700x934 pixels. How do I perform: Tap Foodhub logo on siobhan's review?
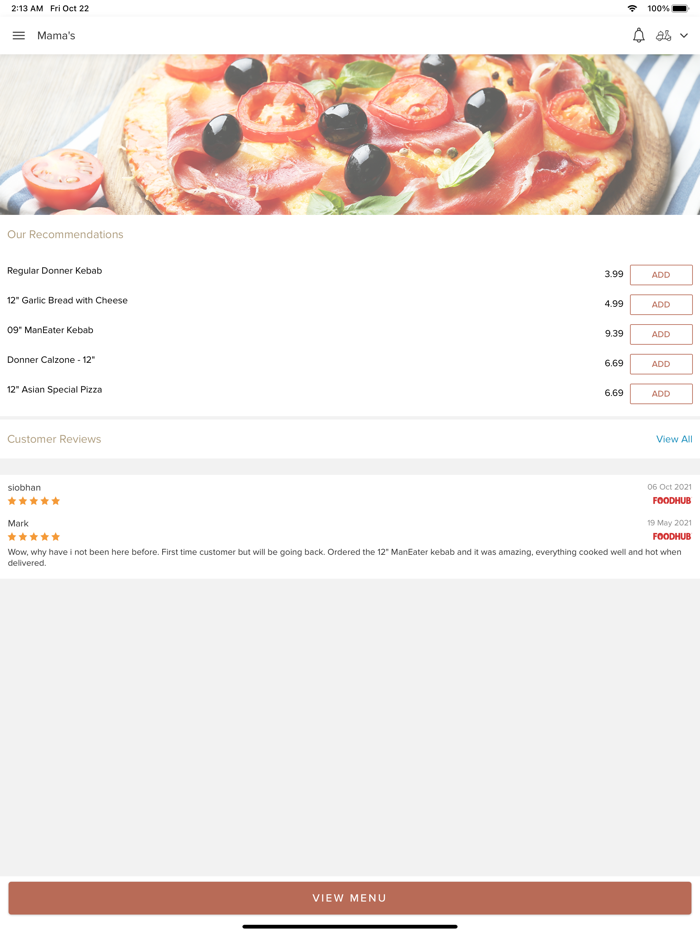click(x=671, y=501)
